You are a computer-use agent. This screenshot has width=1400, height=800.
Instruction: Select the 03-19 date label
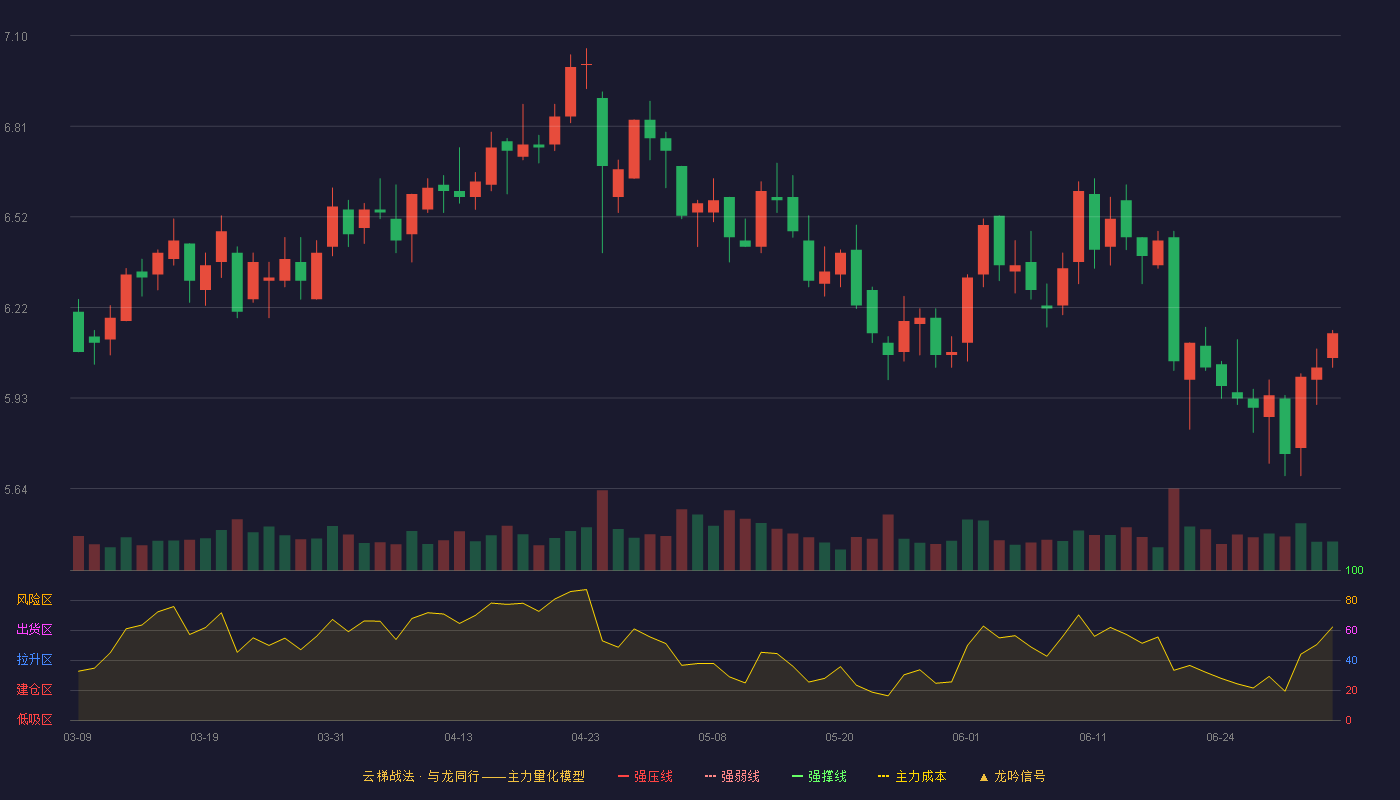tap(205, 737)
